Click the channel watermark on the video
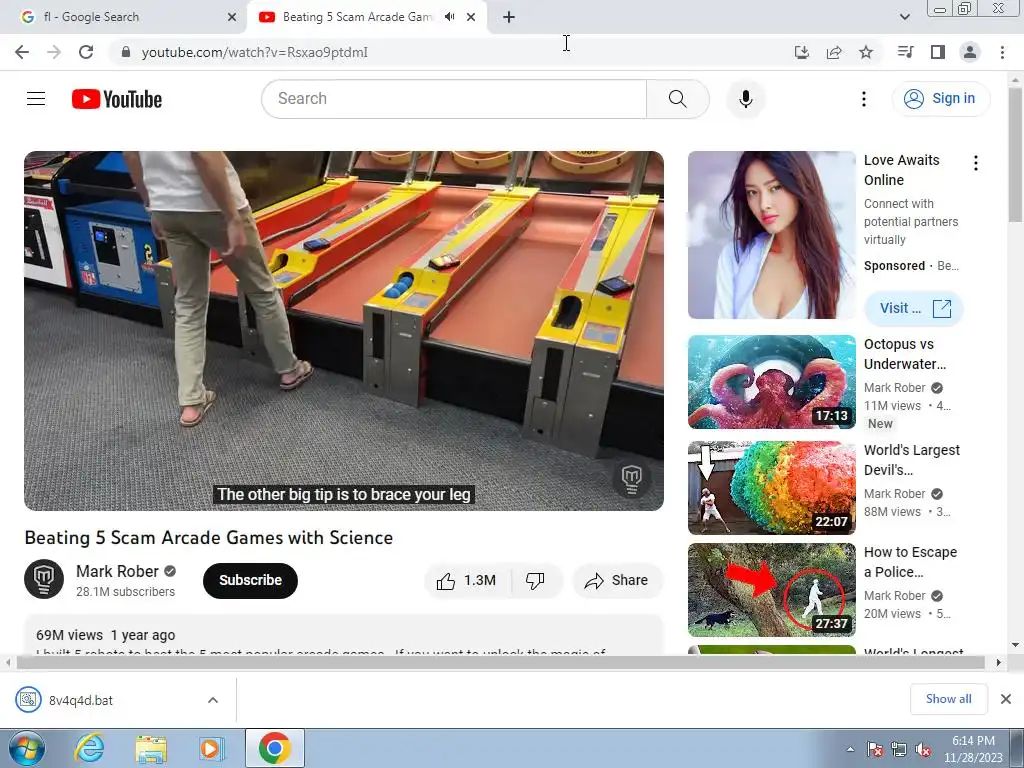Image resolution: width=1024 pixels, height=768 pixels. tap(632, 479)
